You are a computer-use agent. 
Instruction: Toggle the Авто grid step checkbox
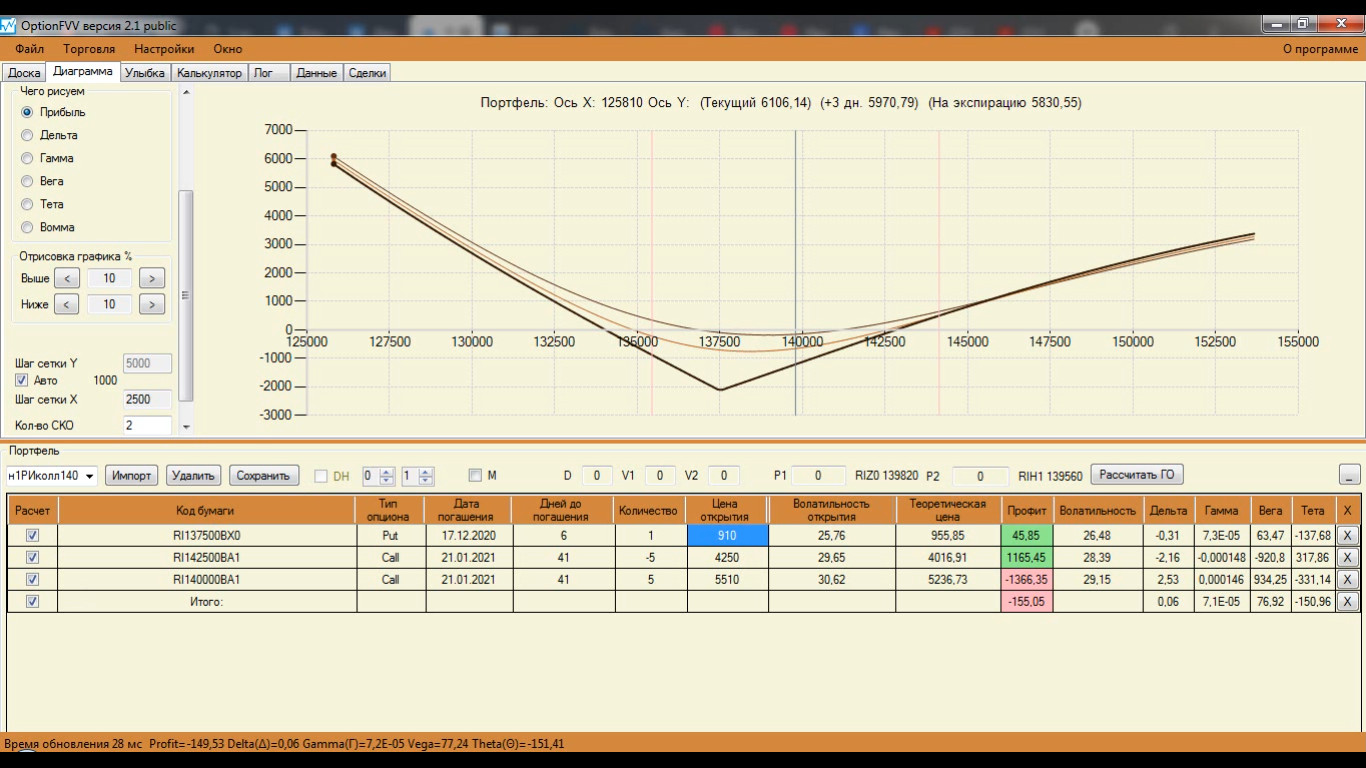pos(22,380)
